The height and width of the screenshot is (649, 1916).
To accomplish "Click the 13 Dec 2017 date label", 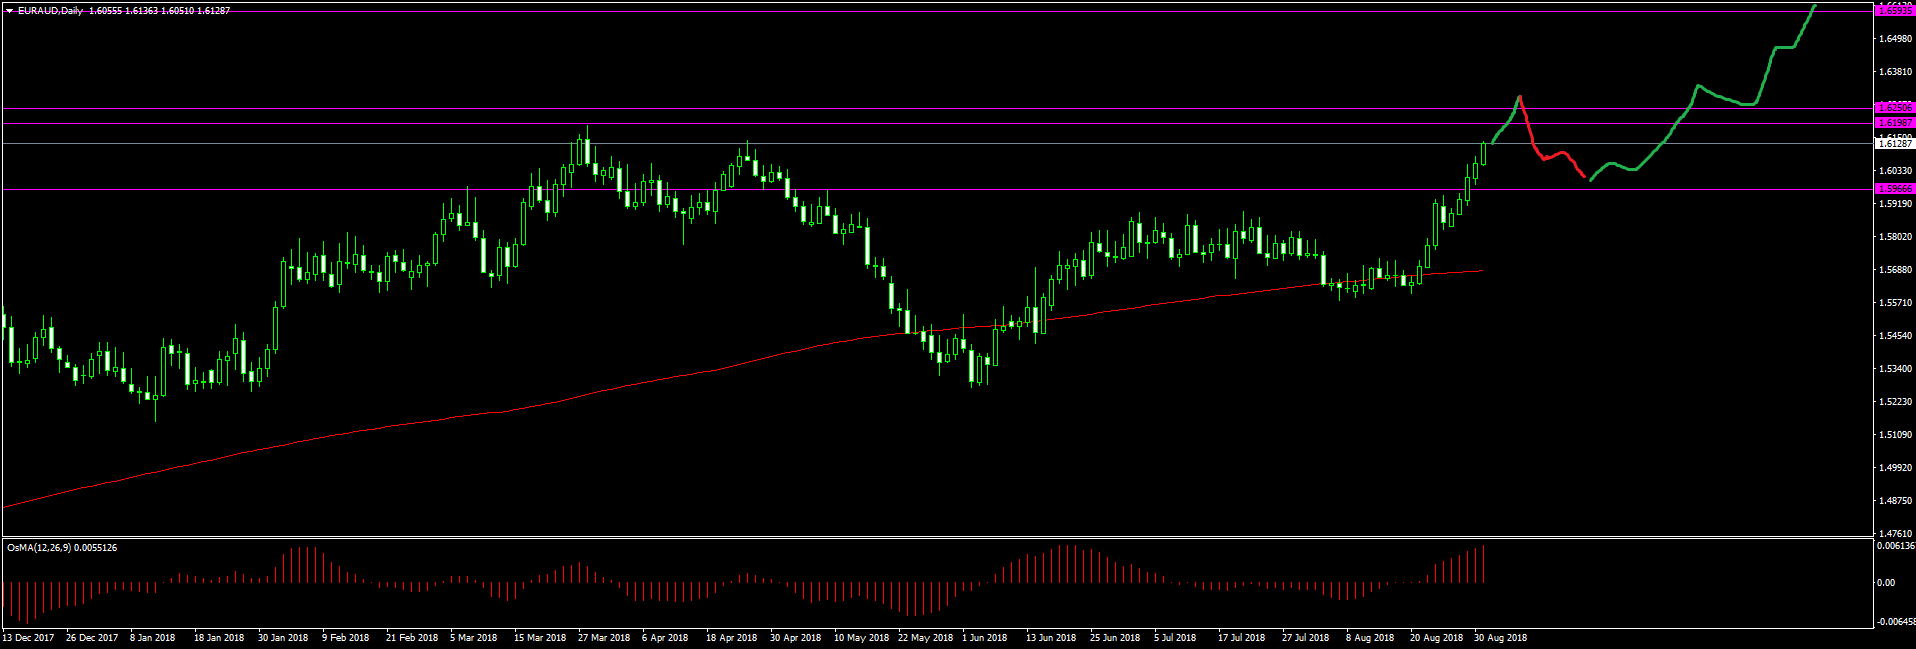I will click(x=28, y=638).
